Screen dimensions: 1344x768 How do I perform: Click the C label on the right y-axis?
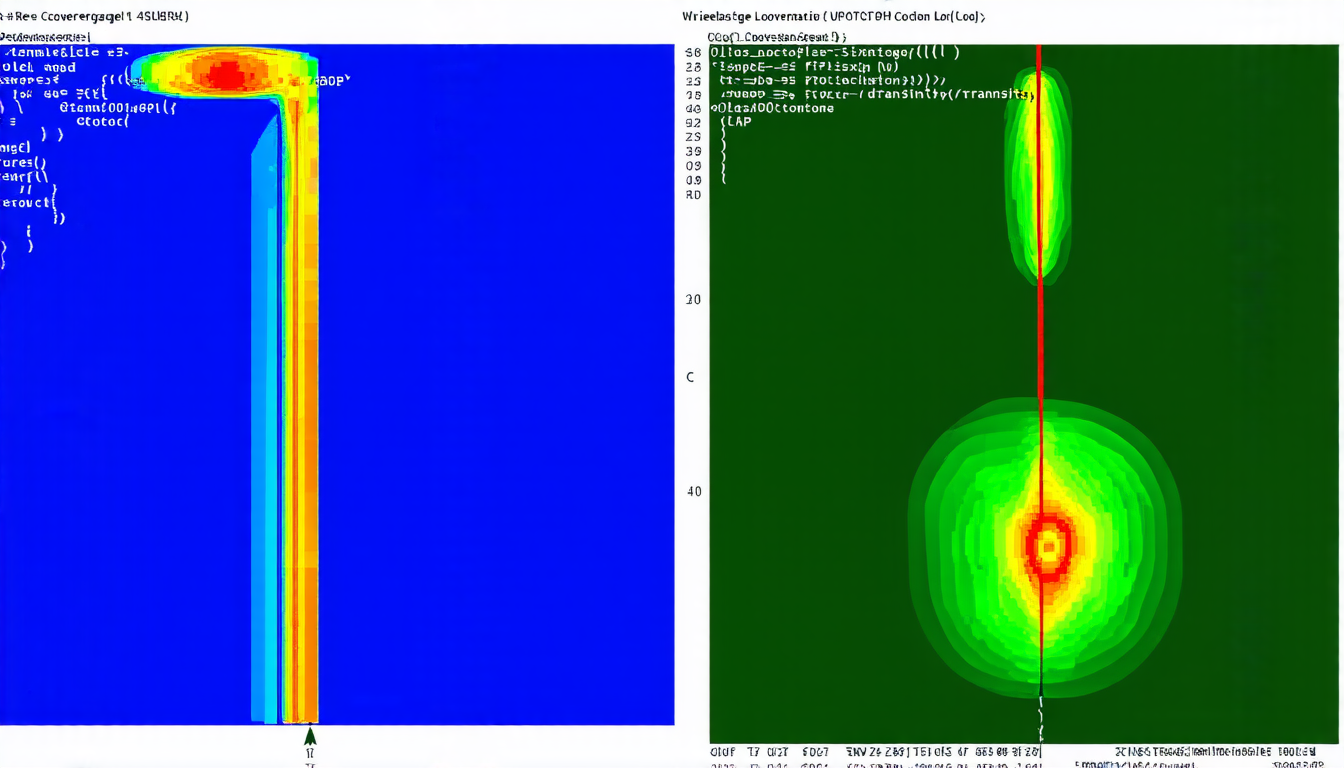[690, 377]
